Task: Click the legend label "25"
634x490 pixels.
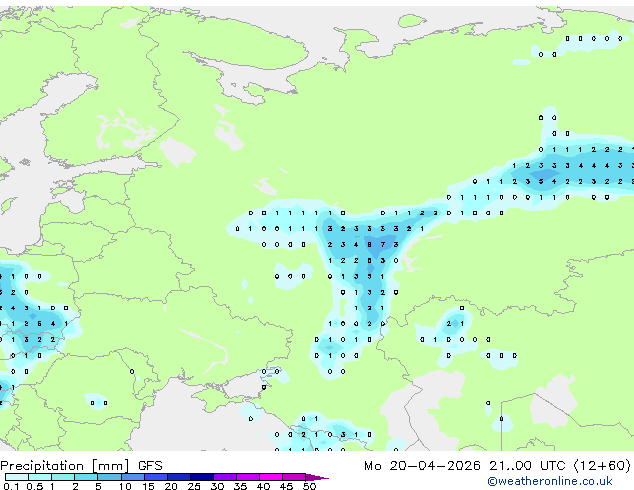Action: click(194, 486)
